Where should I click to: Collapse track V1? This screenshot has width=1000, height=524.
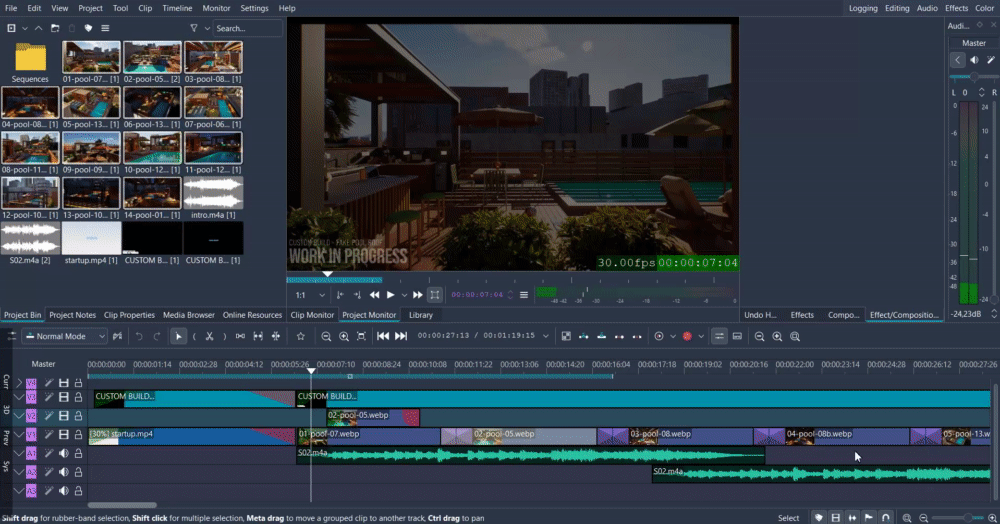[18, 434]
